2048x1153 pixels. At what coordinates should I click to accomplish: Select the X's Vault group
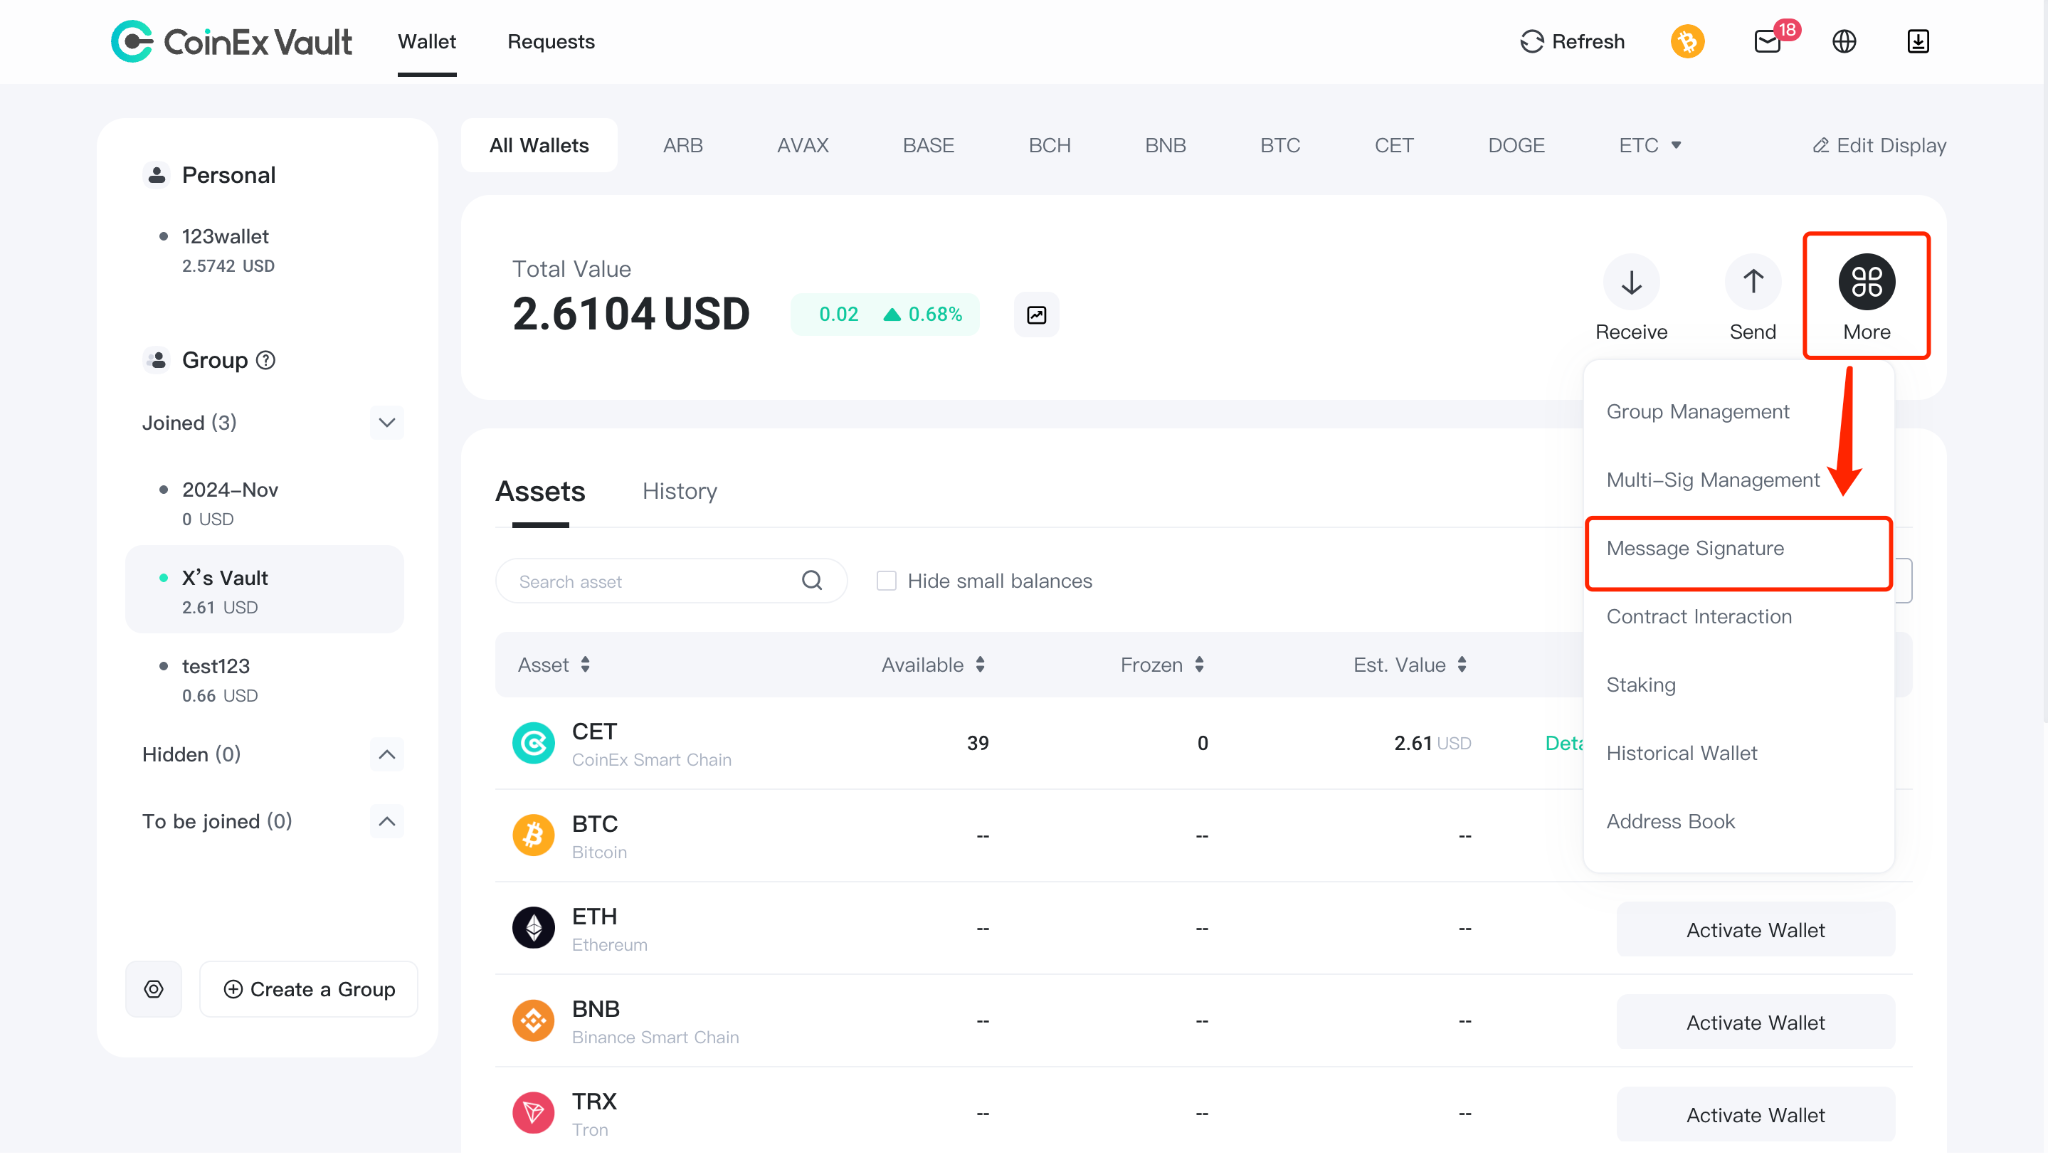tap(265, 591)
